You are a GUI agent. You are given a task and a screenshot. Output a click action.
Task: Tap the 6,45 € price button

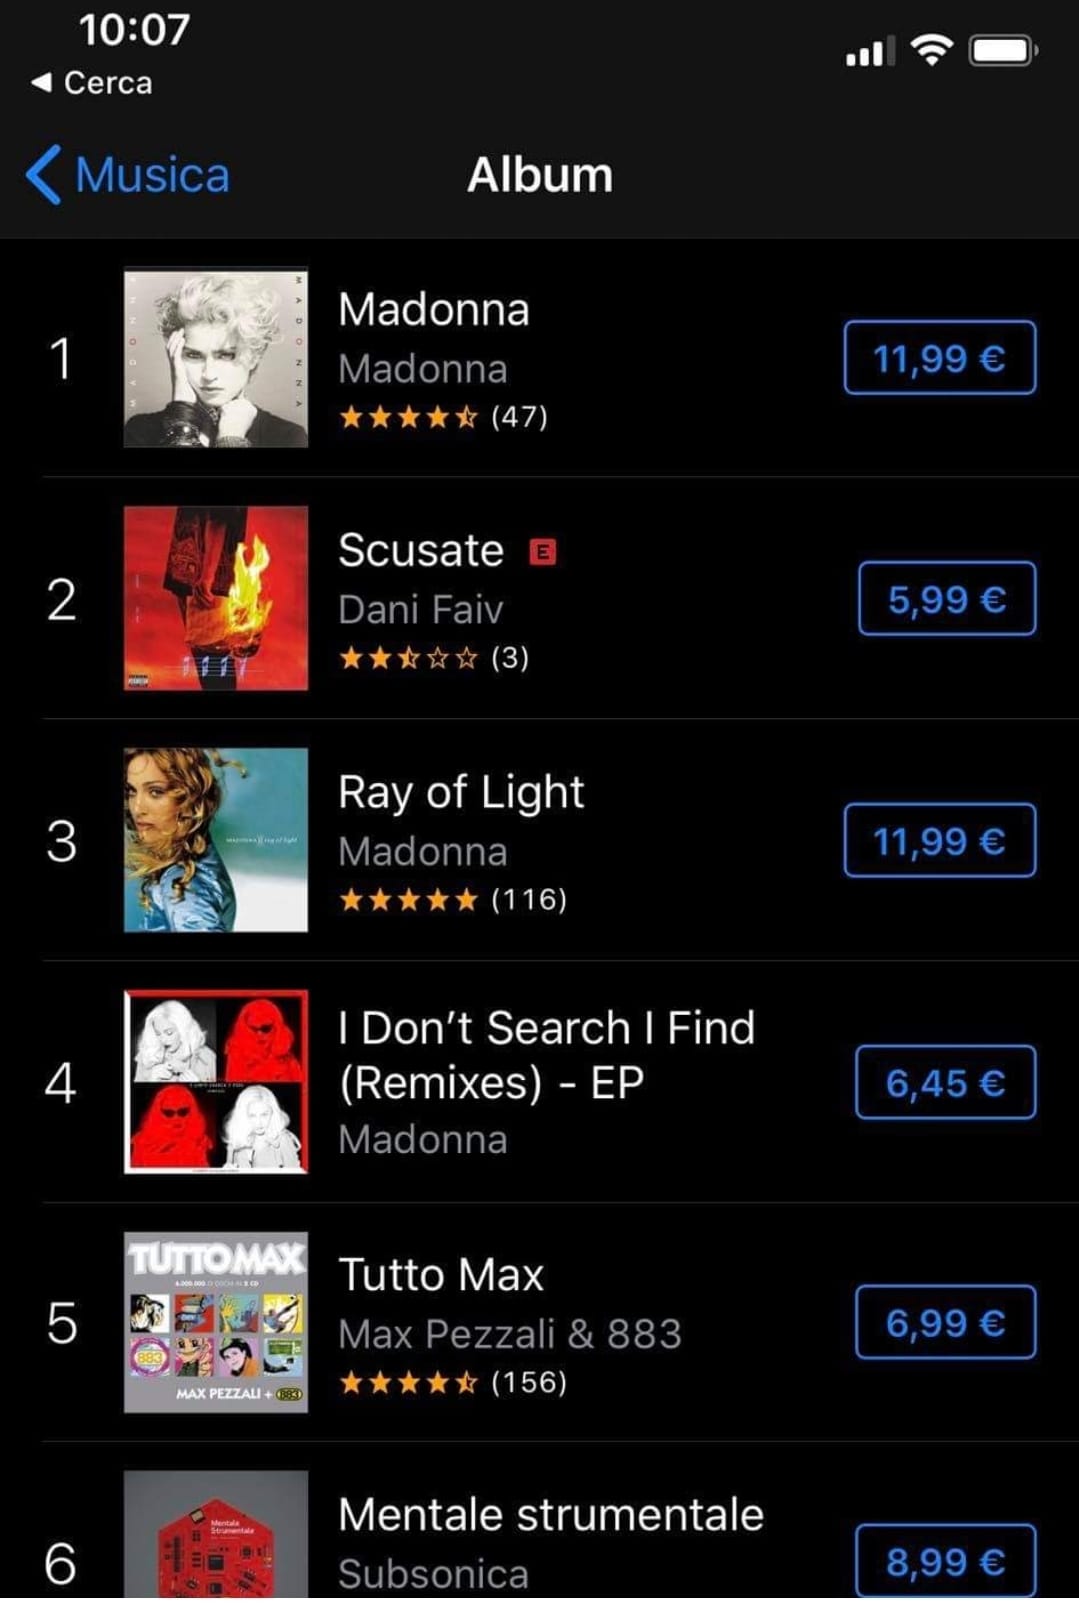pyautogui.click(x=946, y=1083)
